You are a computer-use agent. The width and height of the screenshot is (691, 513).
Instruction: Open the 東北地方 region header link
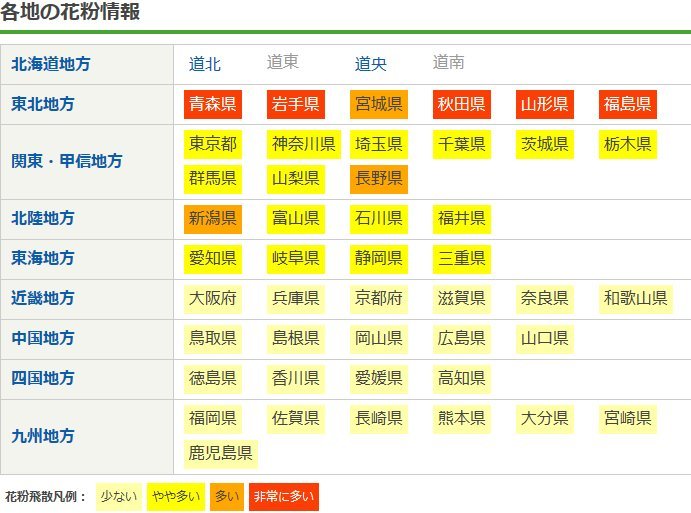(42, 104)
